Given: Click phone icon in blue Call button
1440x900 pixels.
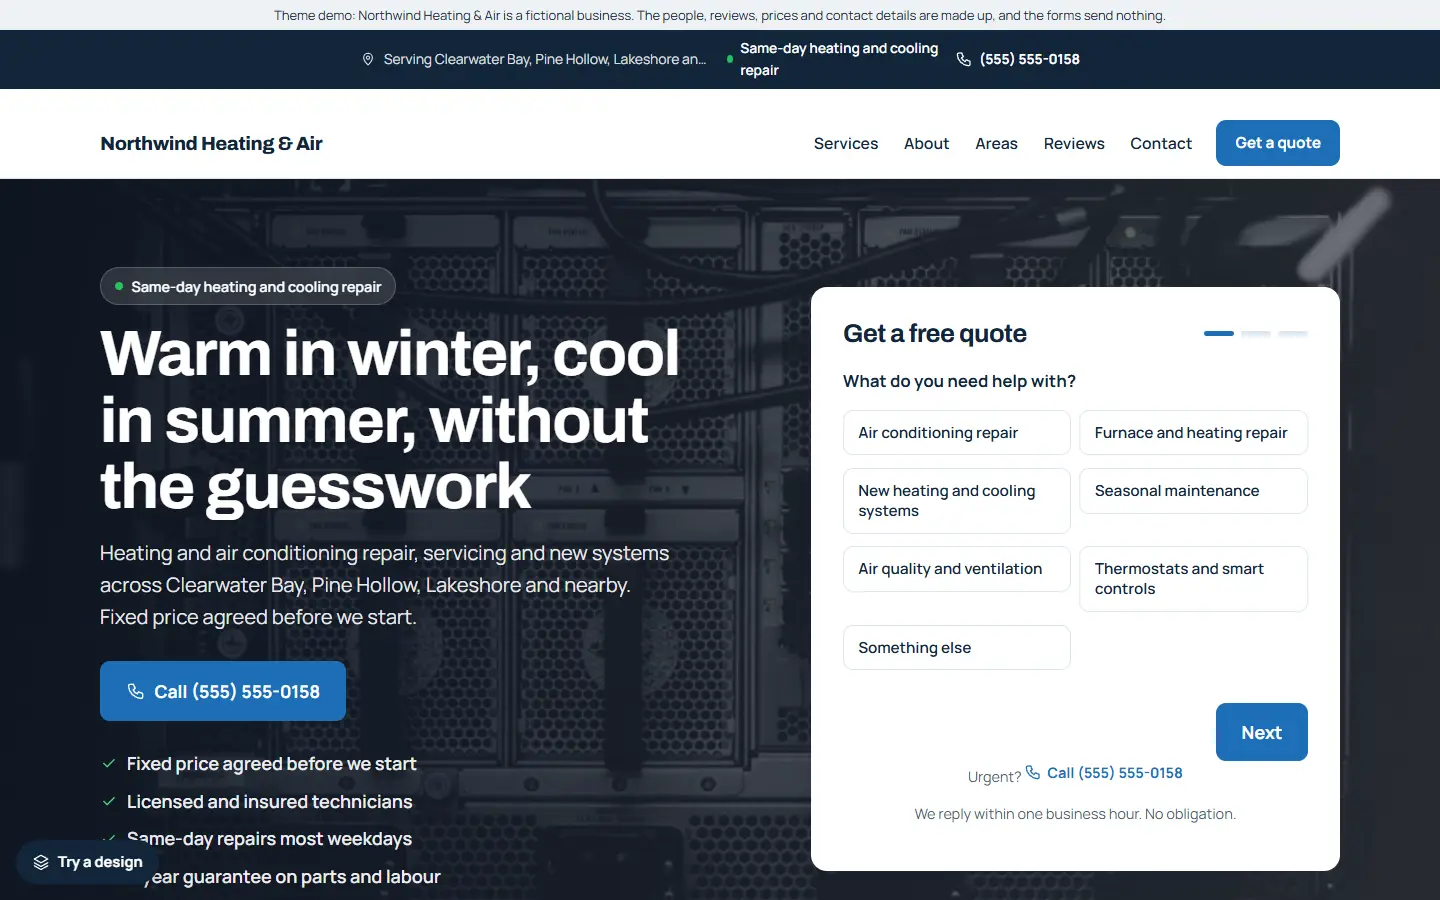Looking at the screenshot, I should point(136,691).
